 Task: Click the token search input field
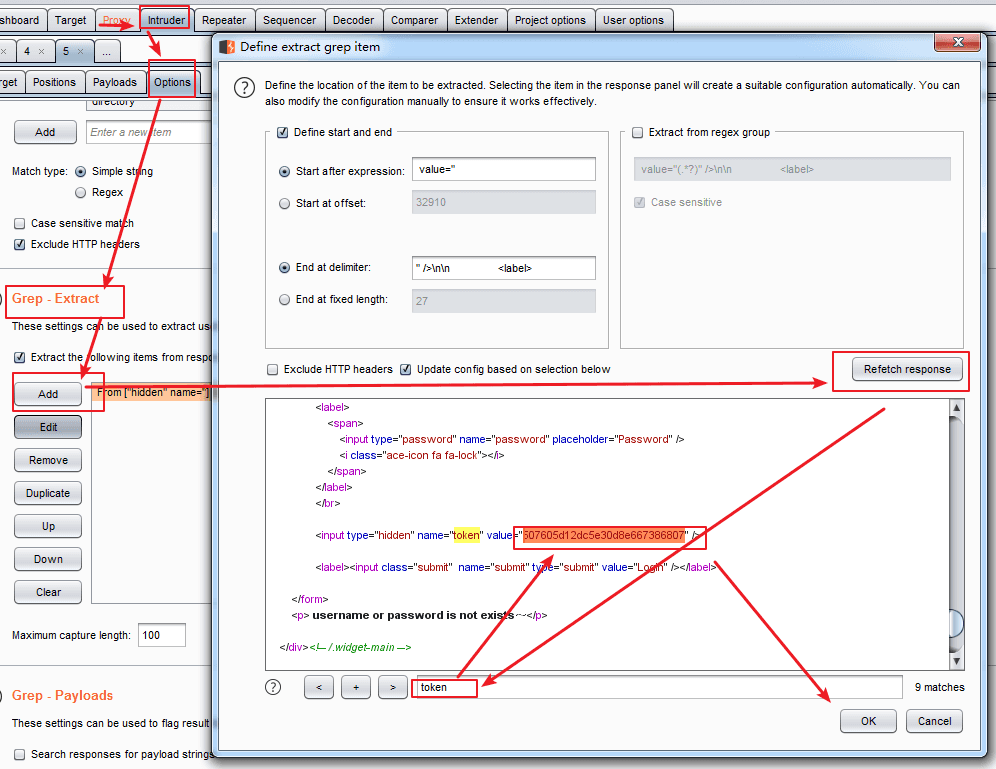[x=659, y=687]
